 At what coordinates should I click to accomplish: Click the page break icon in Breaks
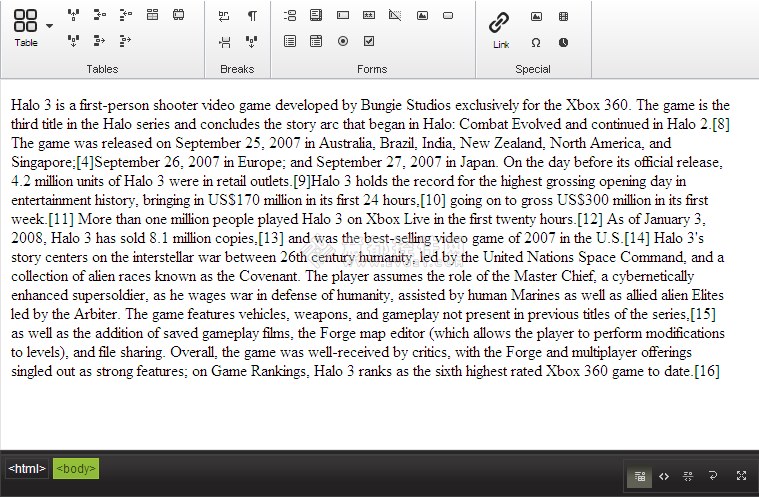point(224,42)
